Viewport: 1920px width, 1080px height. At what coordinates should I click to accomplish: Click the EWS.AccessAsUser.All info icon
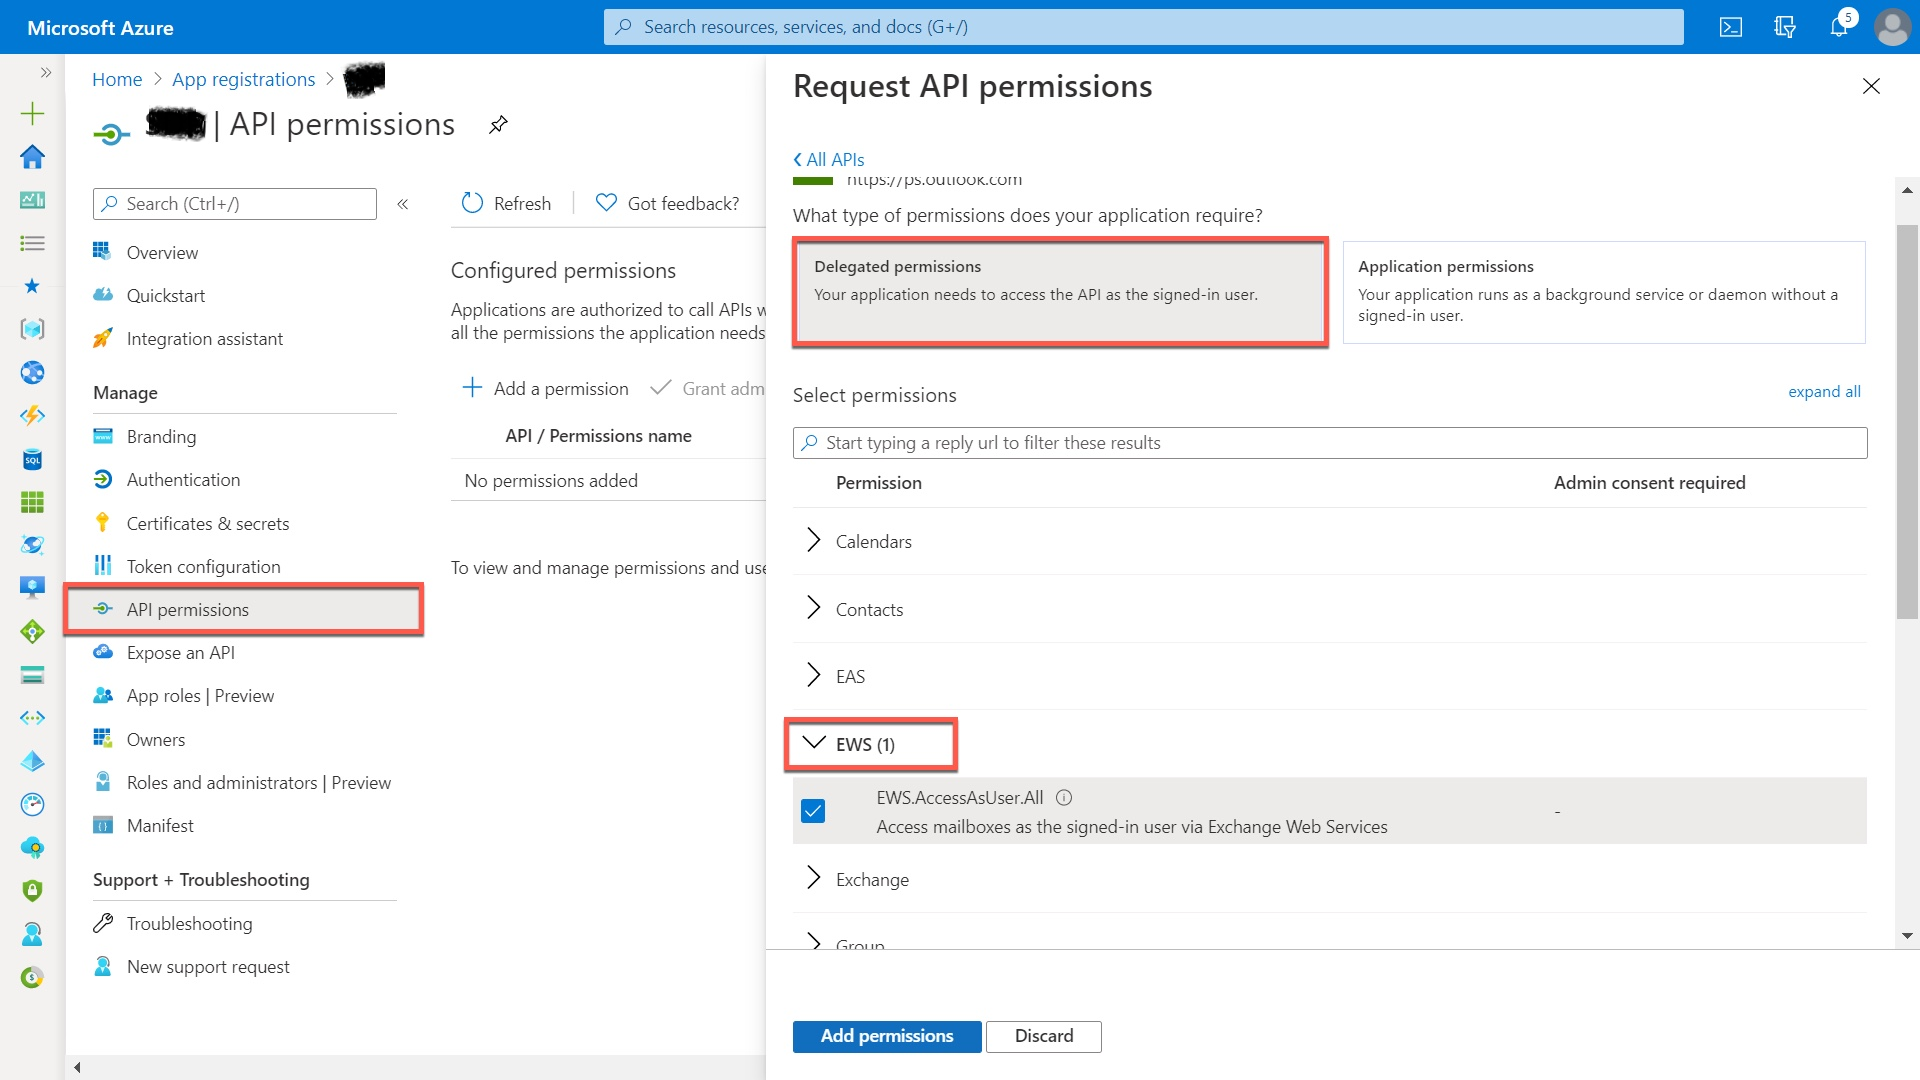tap(1064, 798)
